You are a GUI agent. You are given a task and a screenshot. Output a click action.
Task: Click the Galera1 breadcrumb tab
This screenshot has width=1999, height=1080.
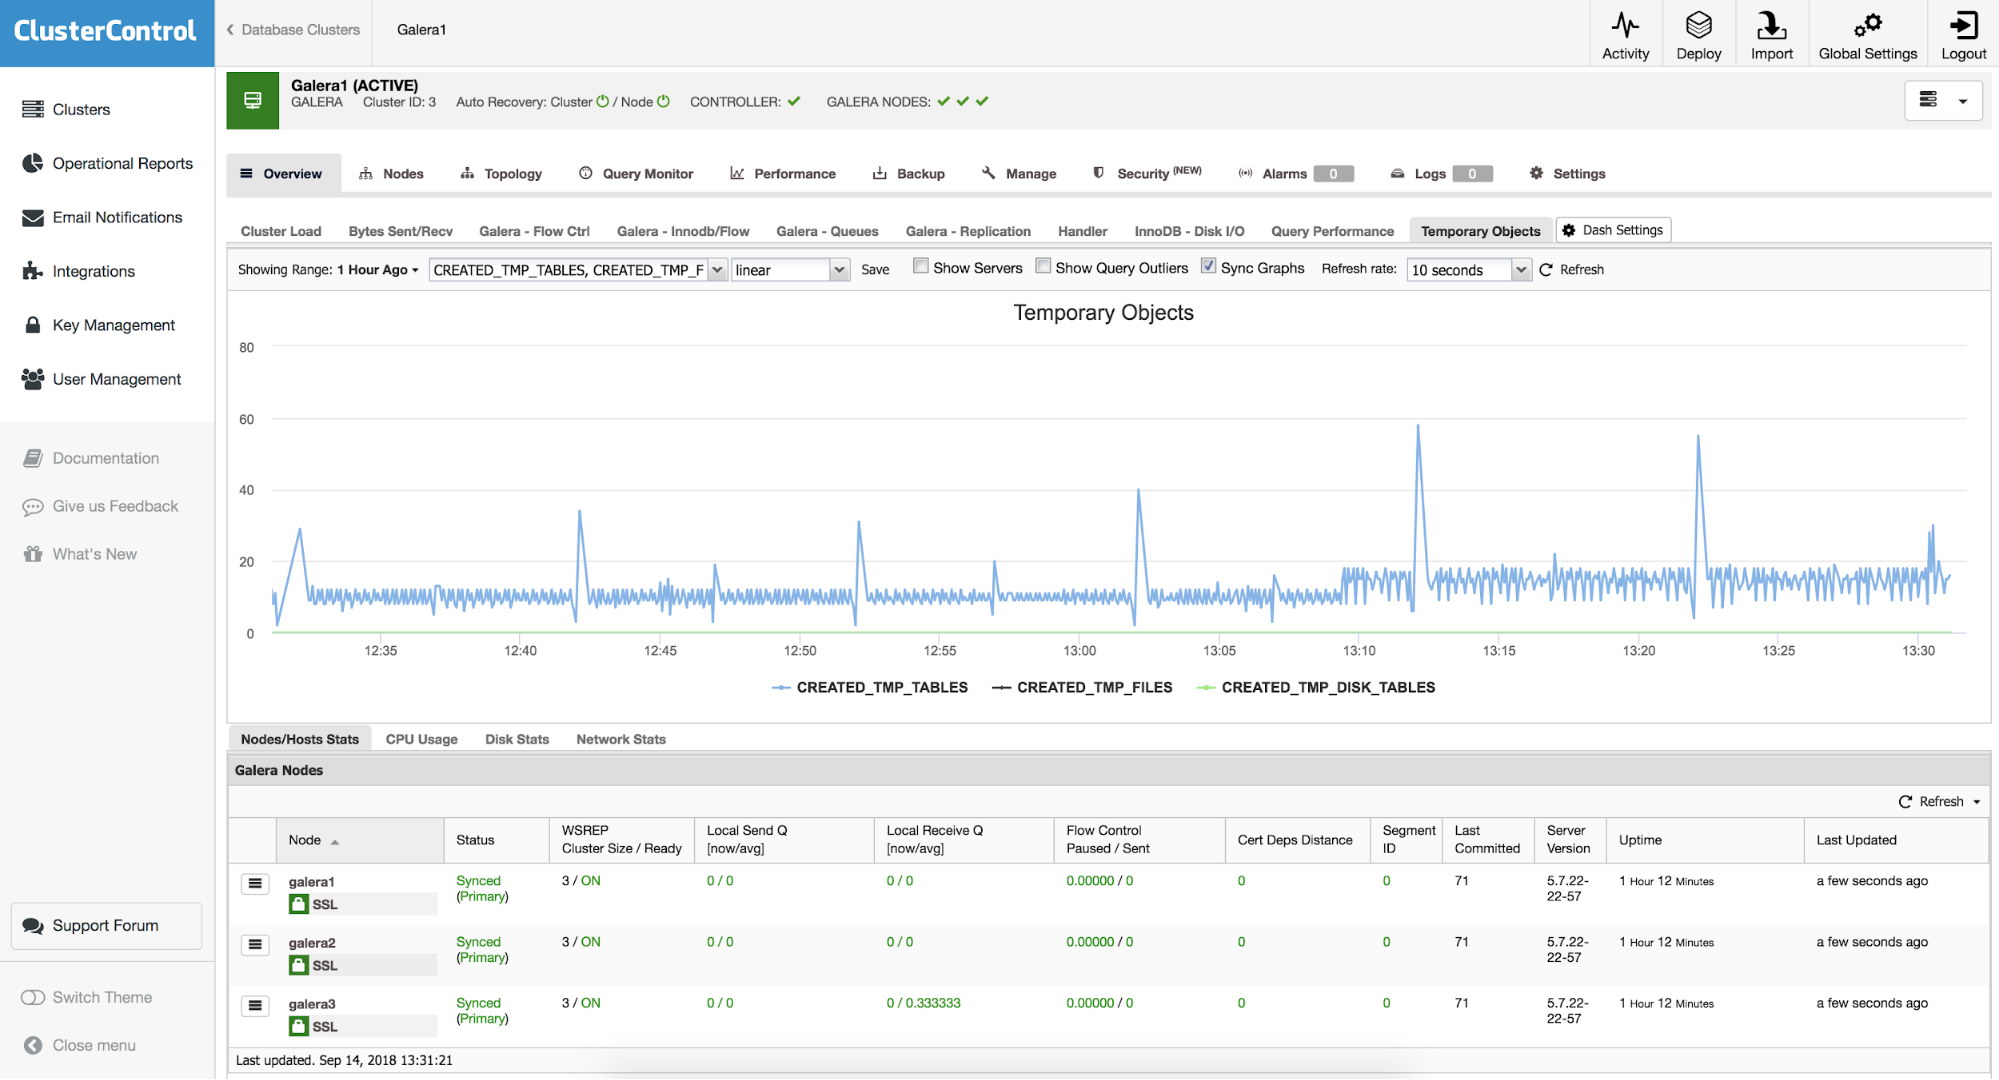[421, 30]
